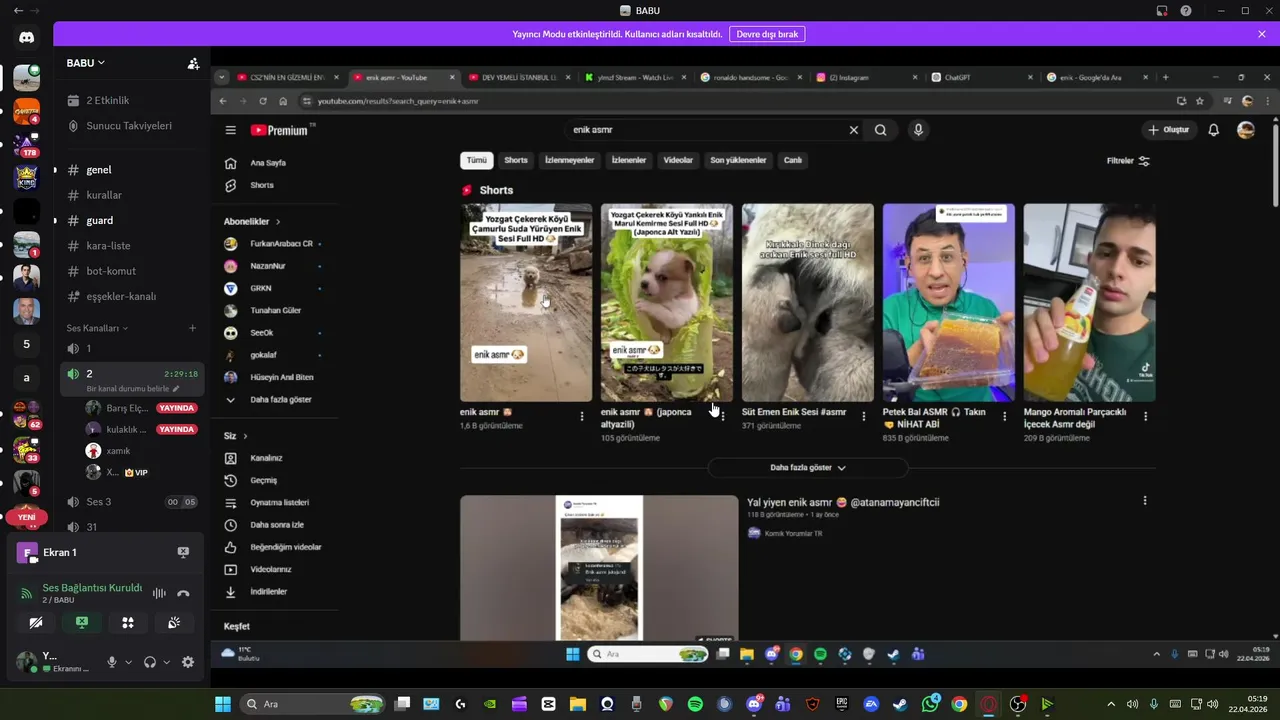
Task: Select the İzlenmeyenler filter chip
Action: pyautogui.click(x=570, y=160)
